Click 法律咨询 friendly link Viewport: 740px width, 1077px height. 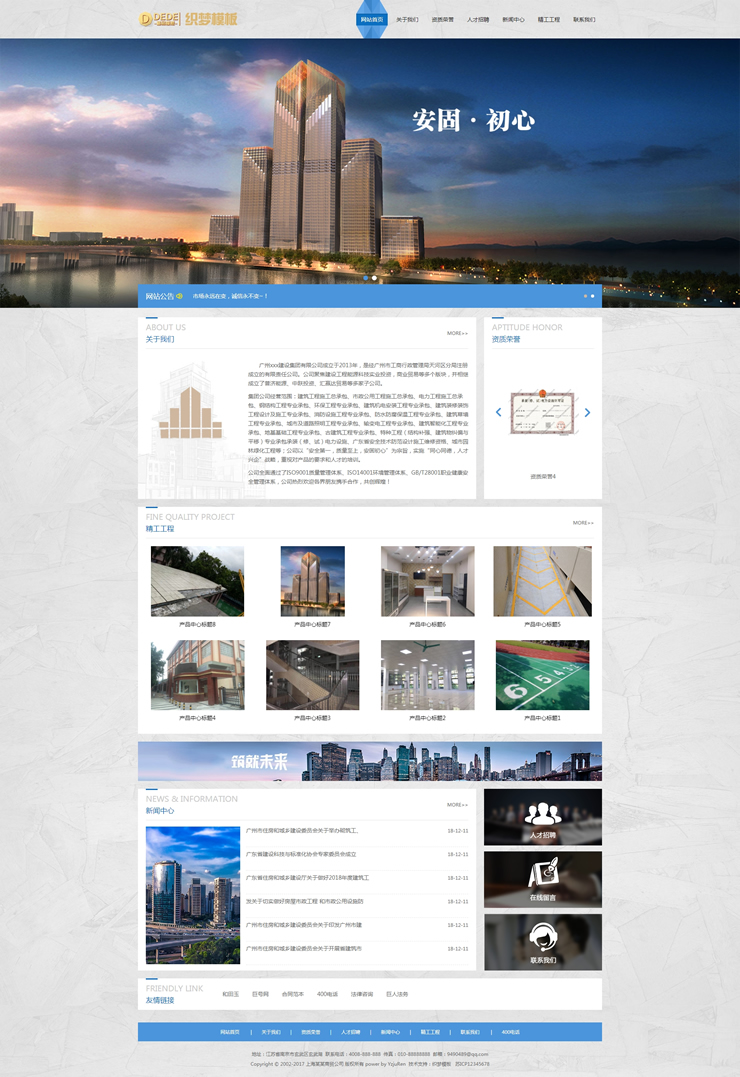(x=361, y=994)
